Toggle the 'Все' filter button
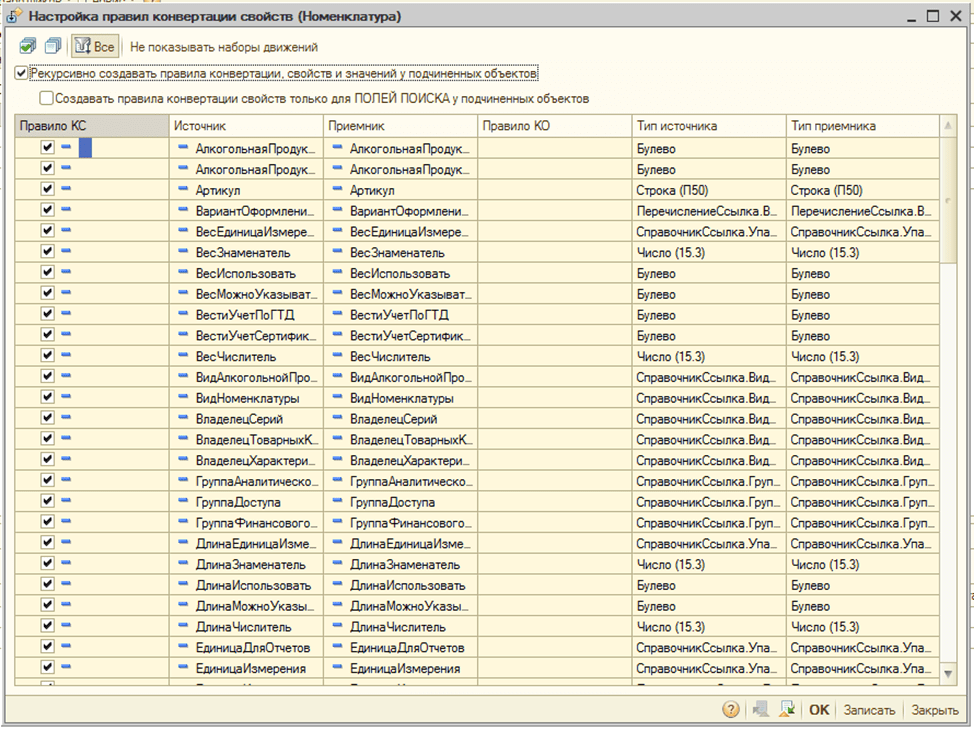 coord(97,46)
